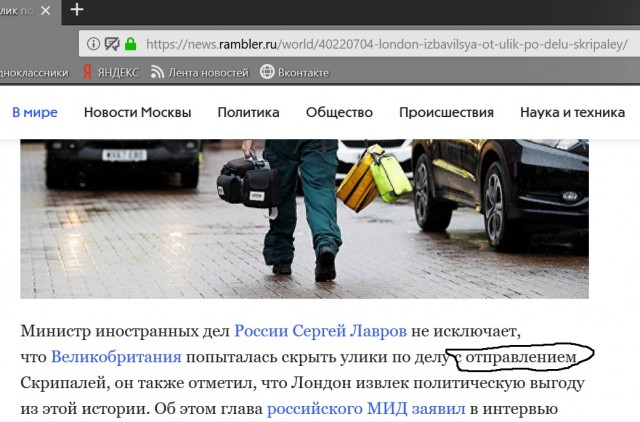Show site information icon in address bar
640x422 pixels.
93,43
